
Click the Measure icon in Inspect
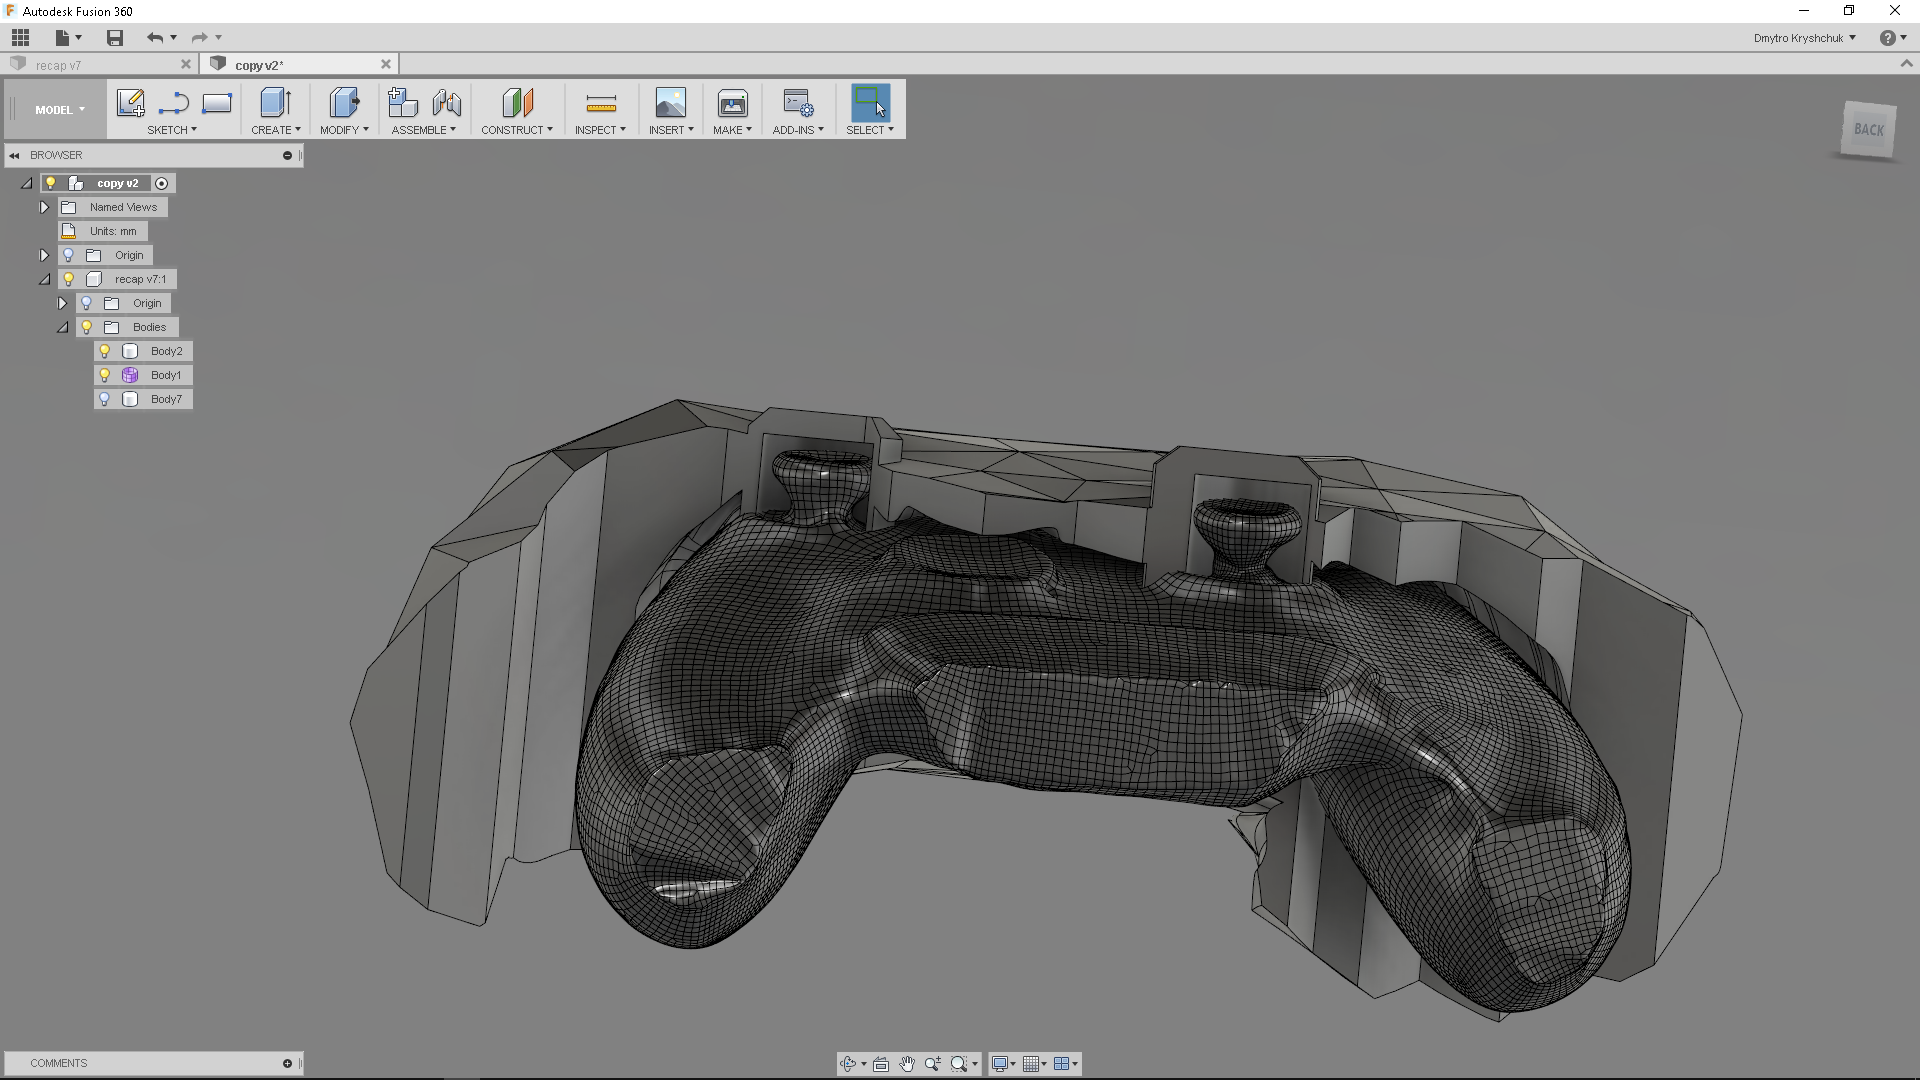[x=601, y=103]
